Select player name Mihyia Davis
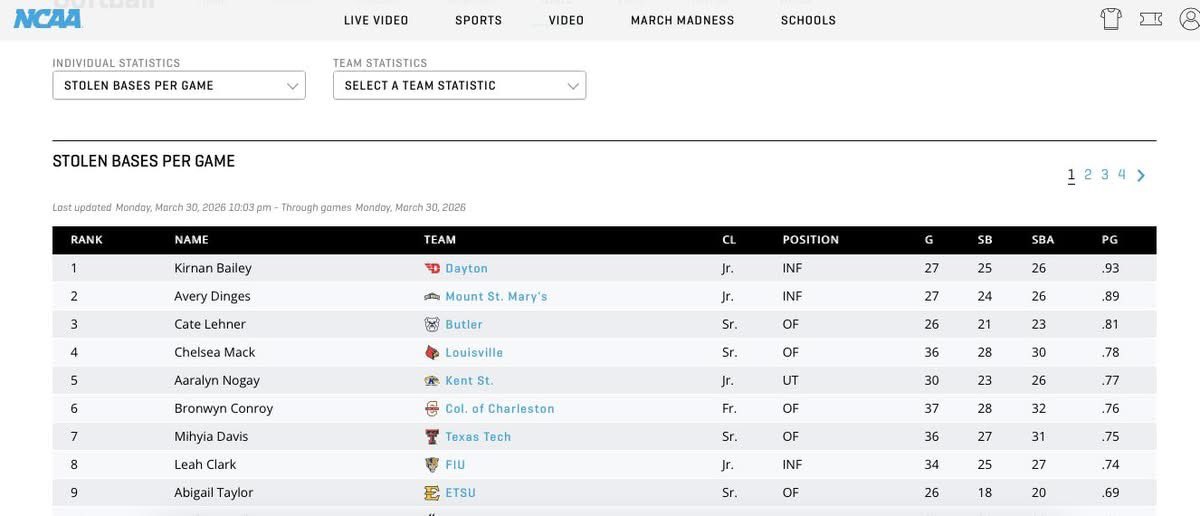Viewport: 1200px width, 516px height. point(211,436)
